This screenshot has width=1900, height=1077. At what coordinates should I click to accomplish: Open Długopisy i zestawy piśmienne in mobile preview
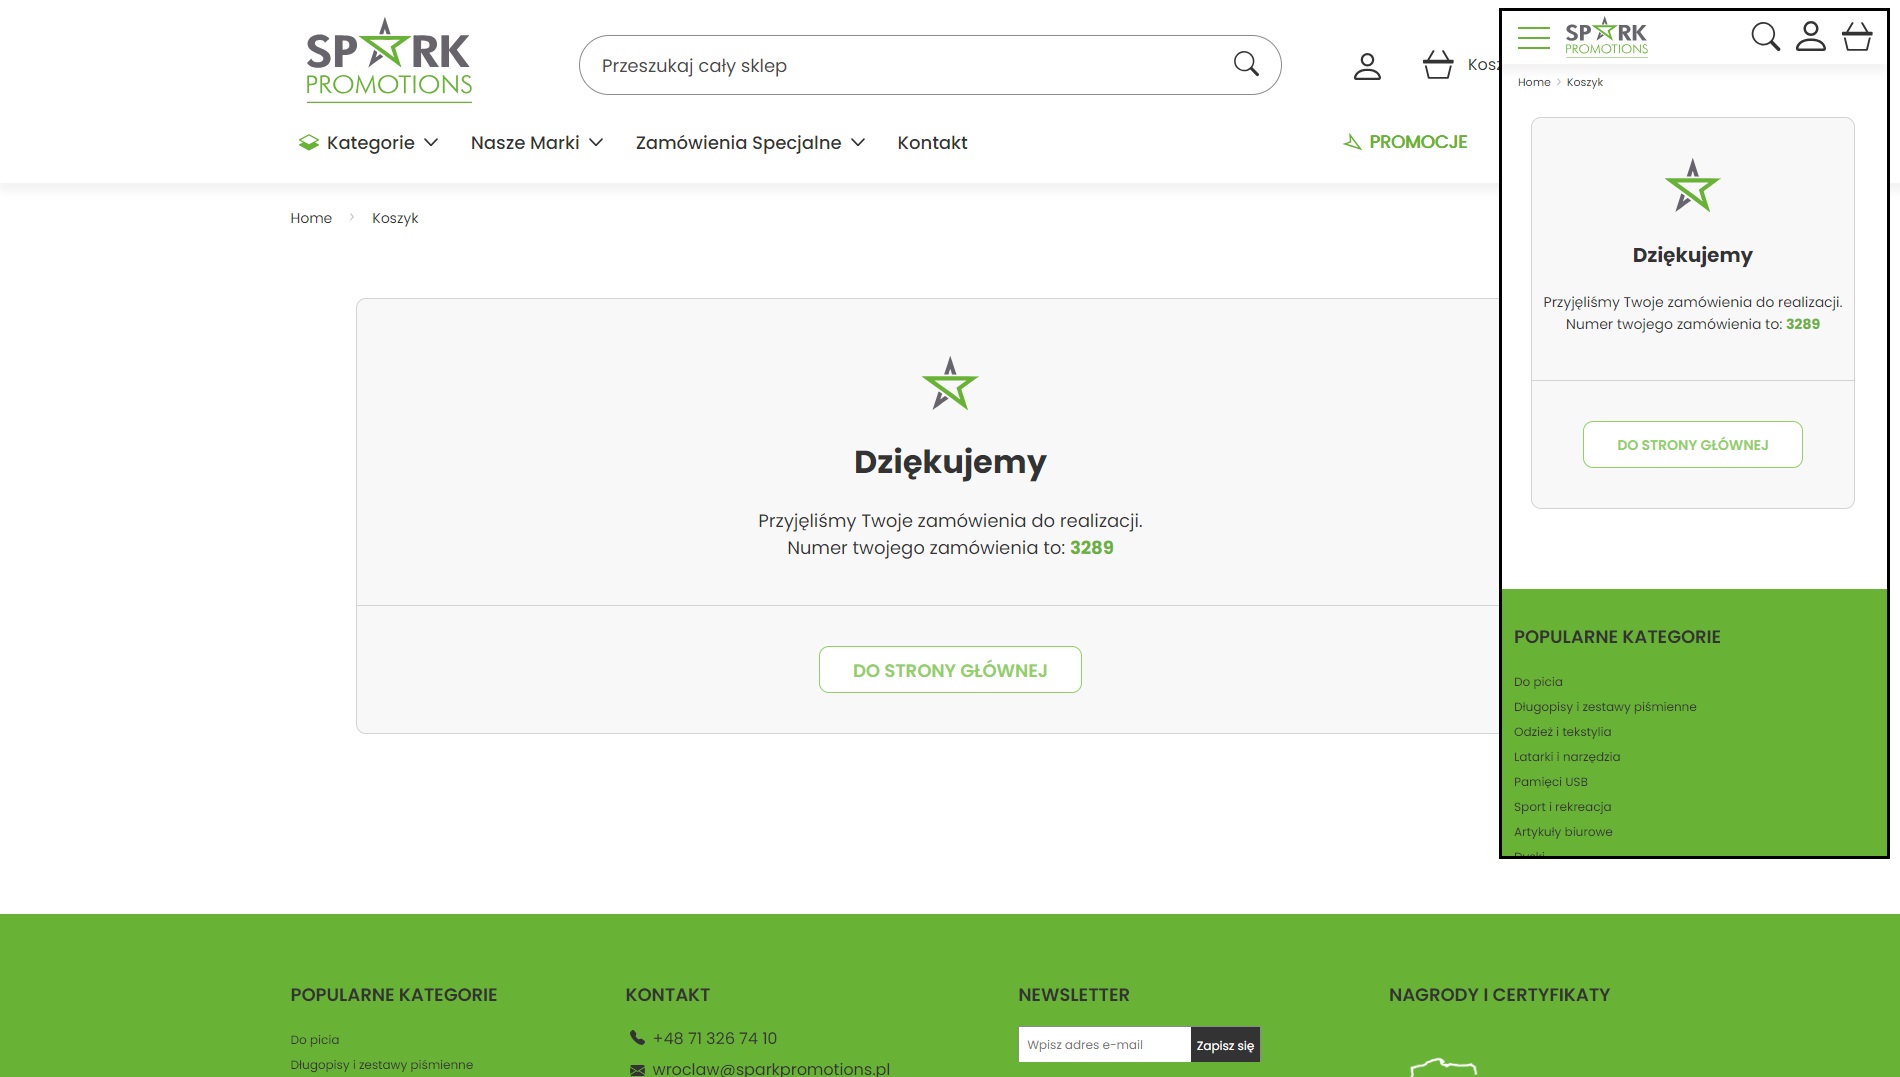(x=1604, y=707)
